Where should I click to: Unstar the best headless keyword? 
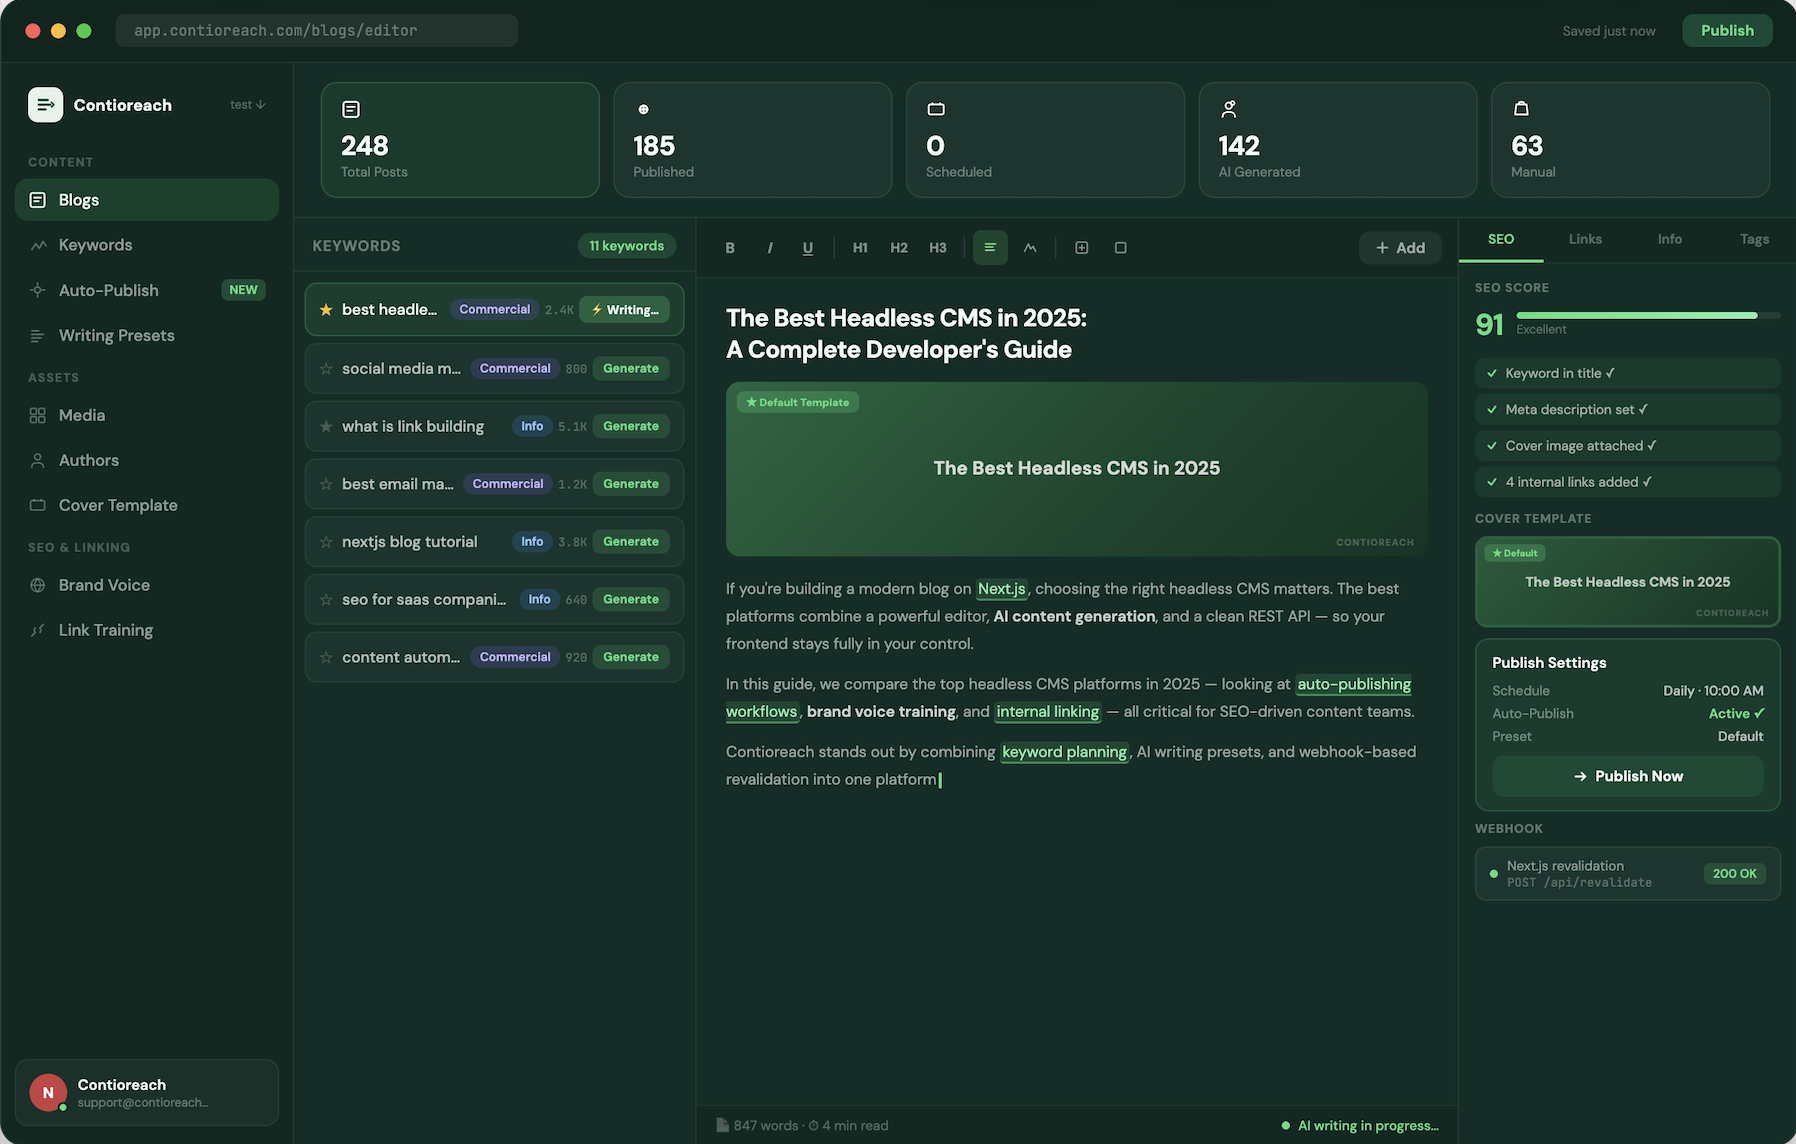[326, 310]
